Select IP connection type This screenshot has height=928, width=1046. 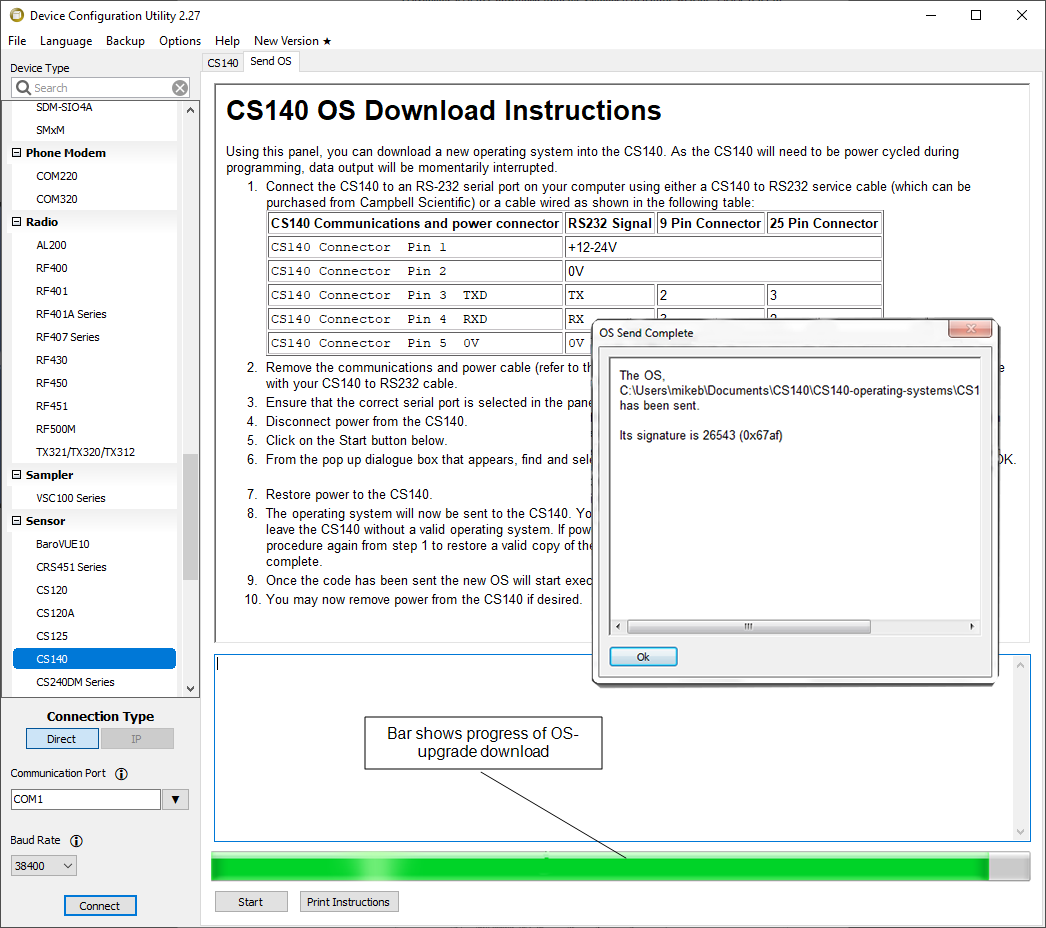[x=137, y=739]
